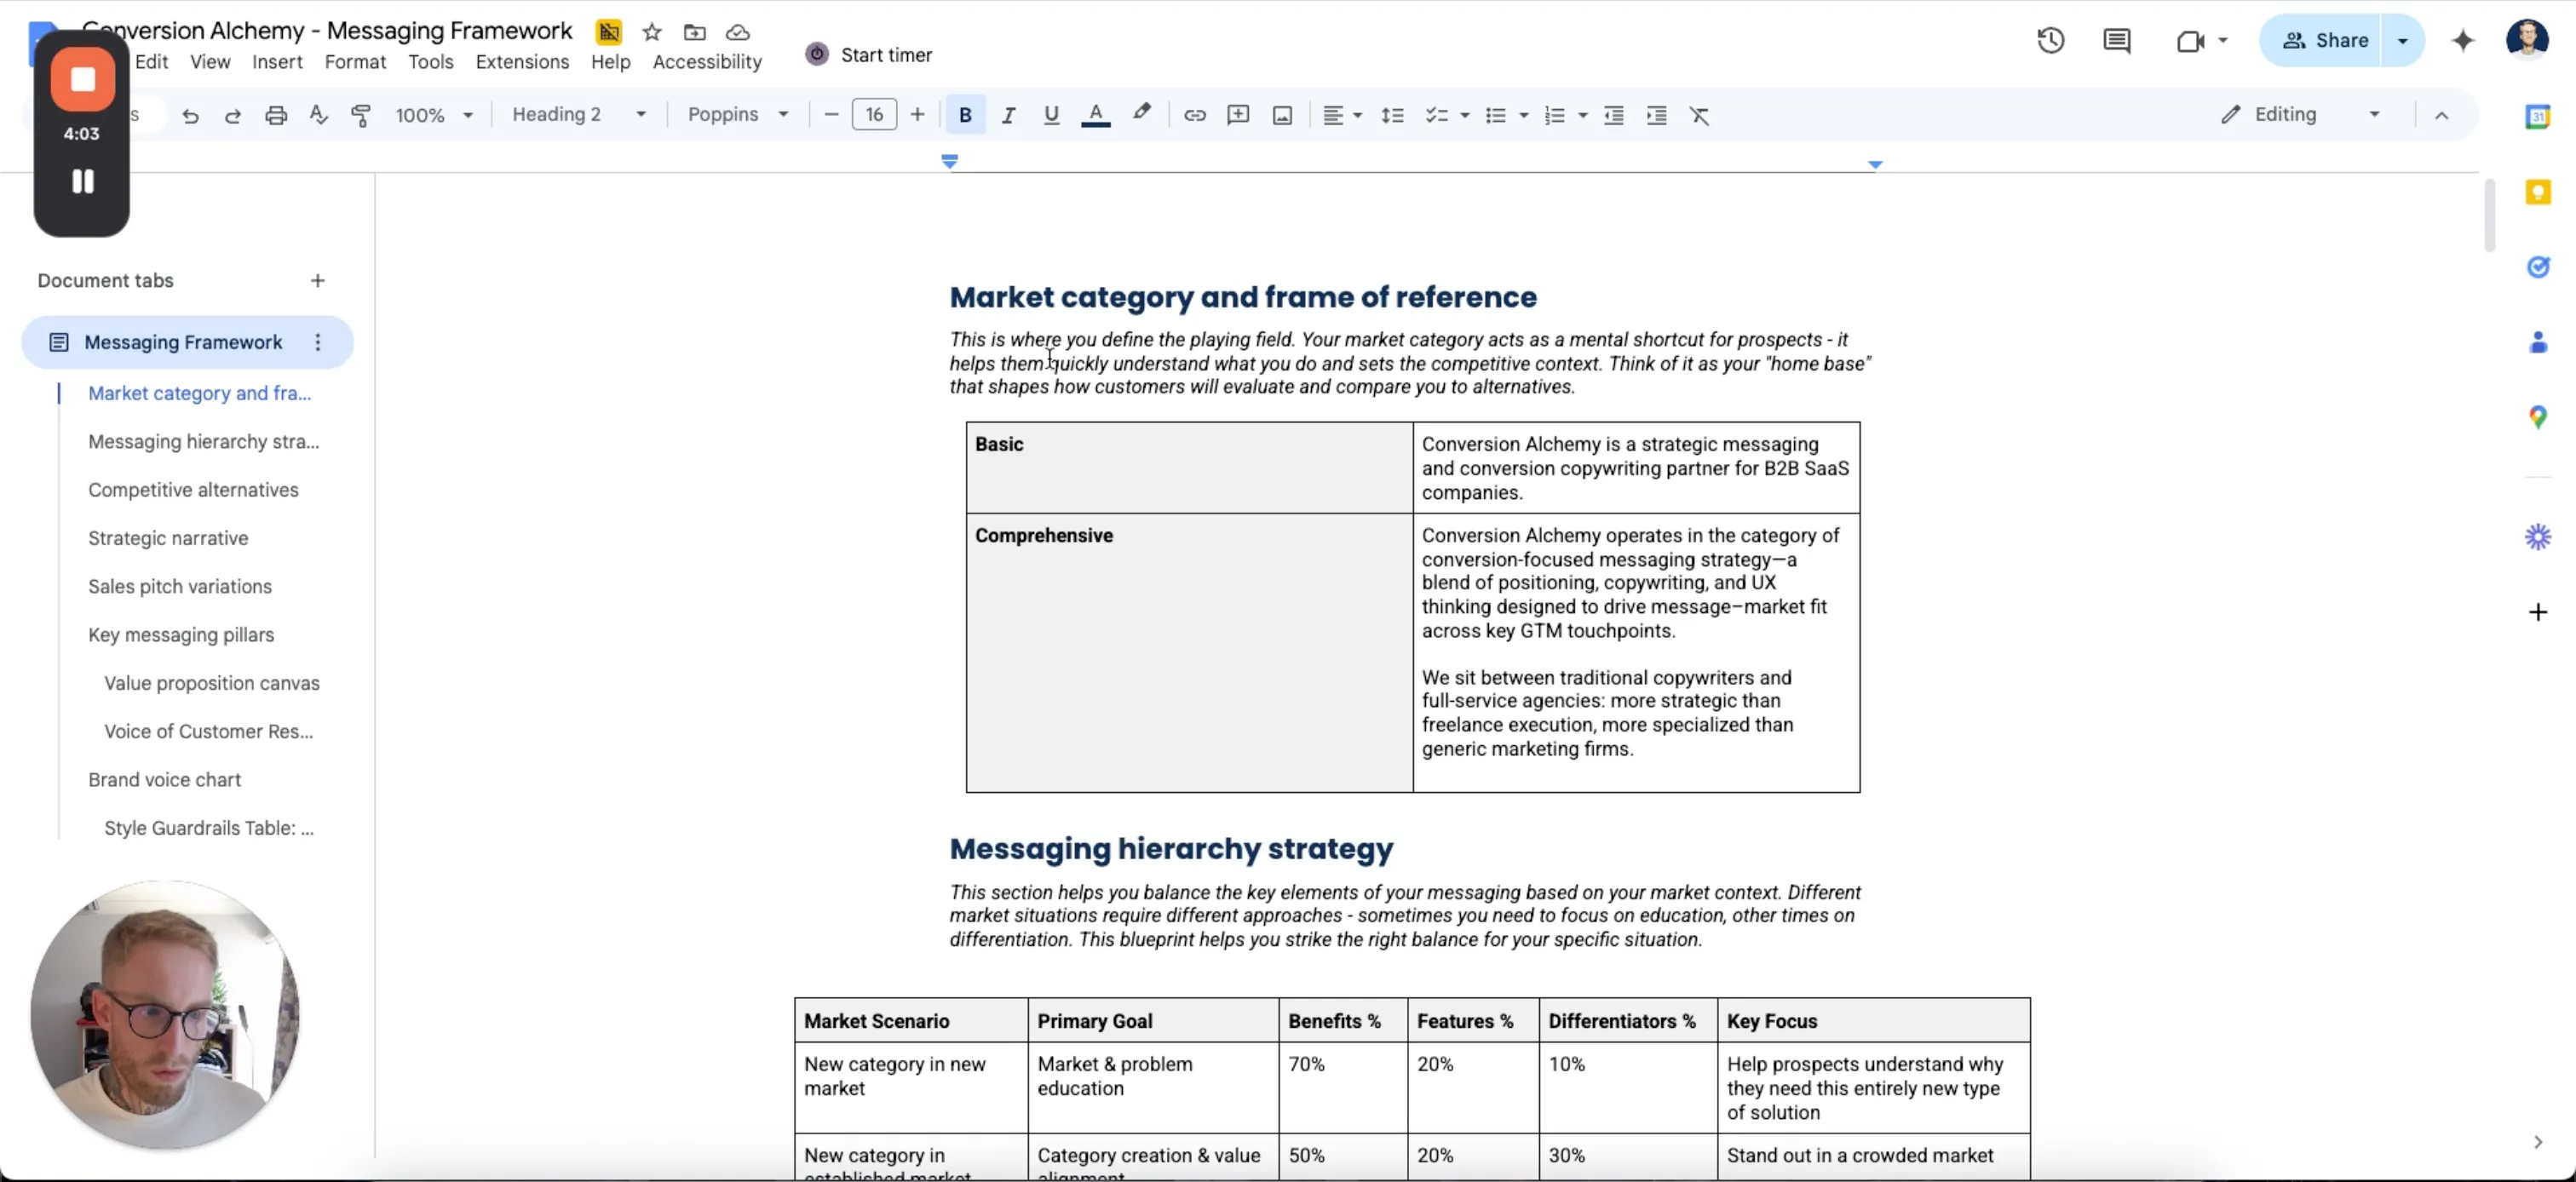
Task: Click the insert link icon
Action: [x=1194, y=115]
